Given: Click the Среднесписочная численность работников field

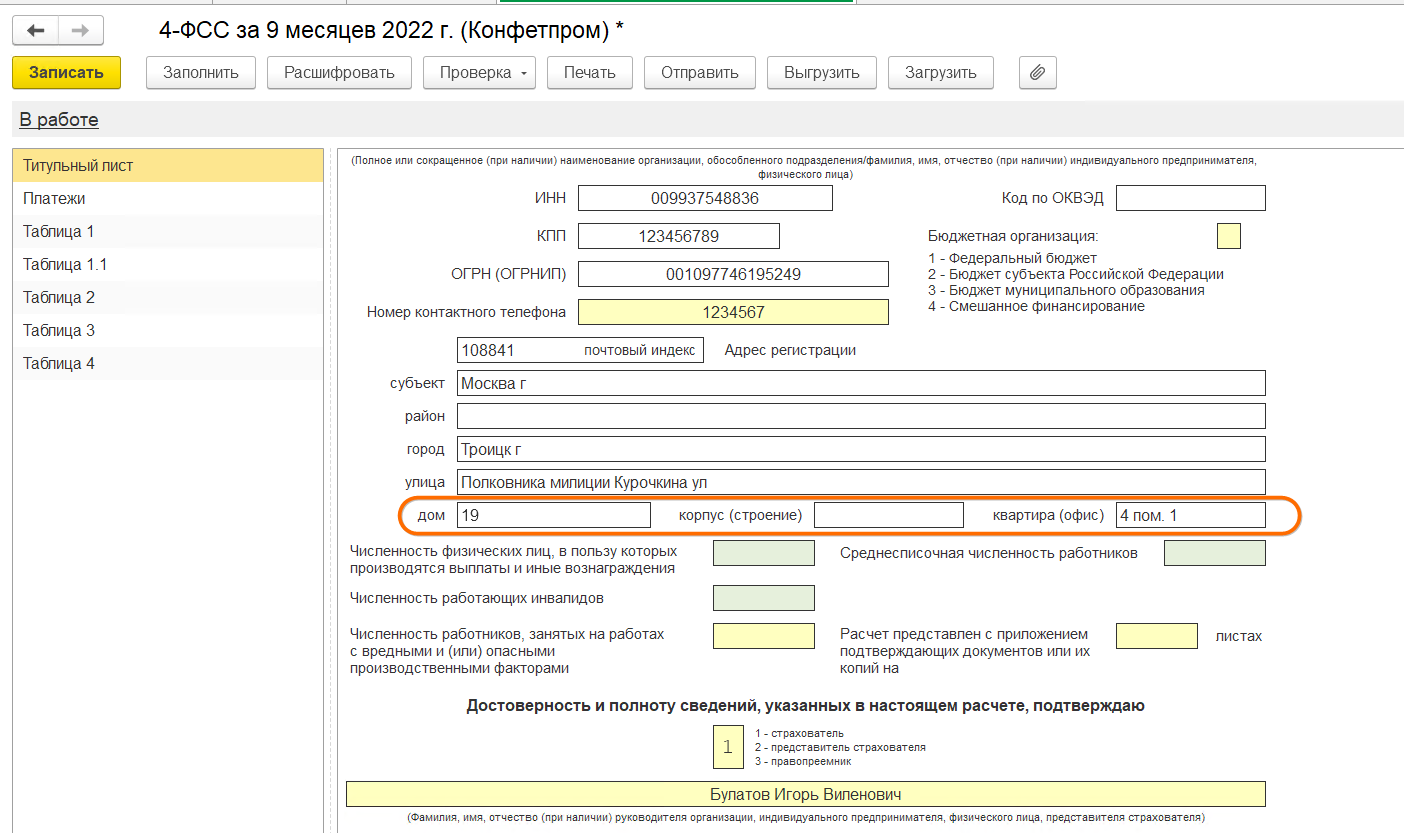Looking at the screenshot, I should 1215,553.
